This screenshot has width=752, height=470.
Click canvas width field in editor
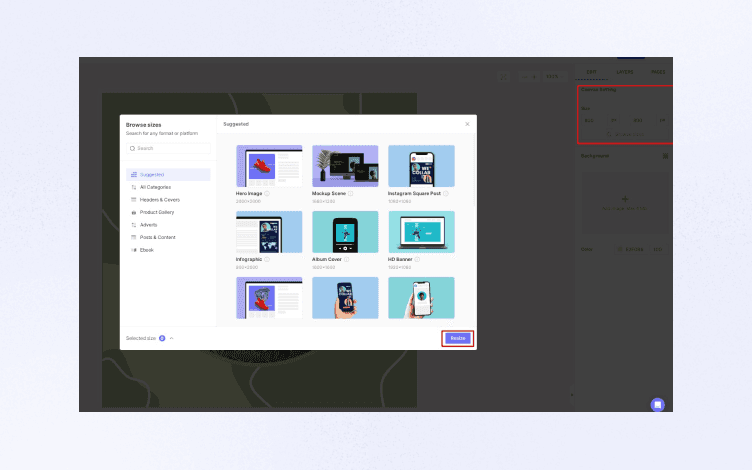click(595, 120)
